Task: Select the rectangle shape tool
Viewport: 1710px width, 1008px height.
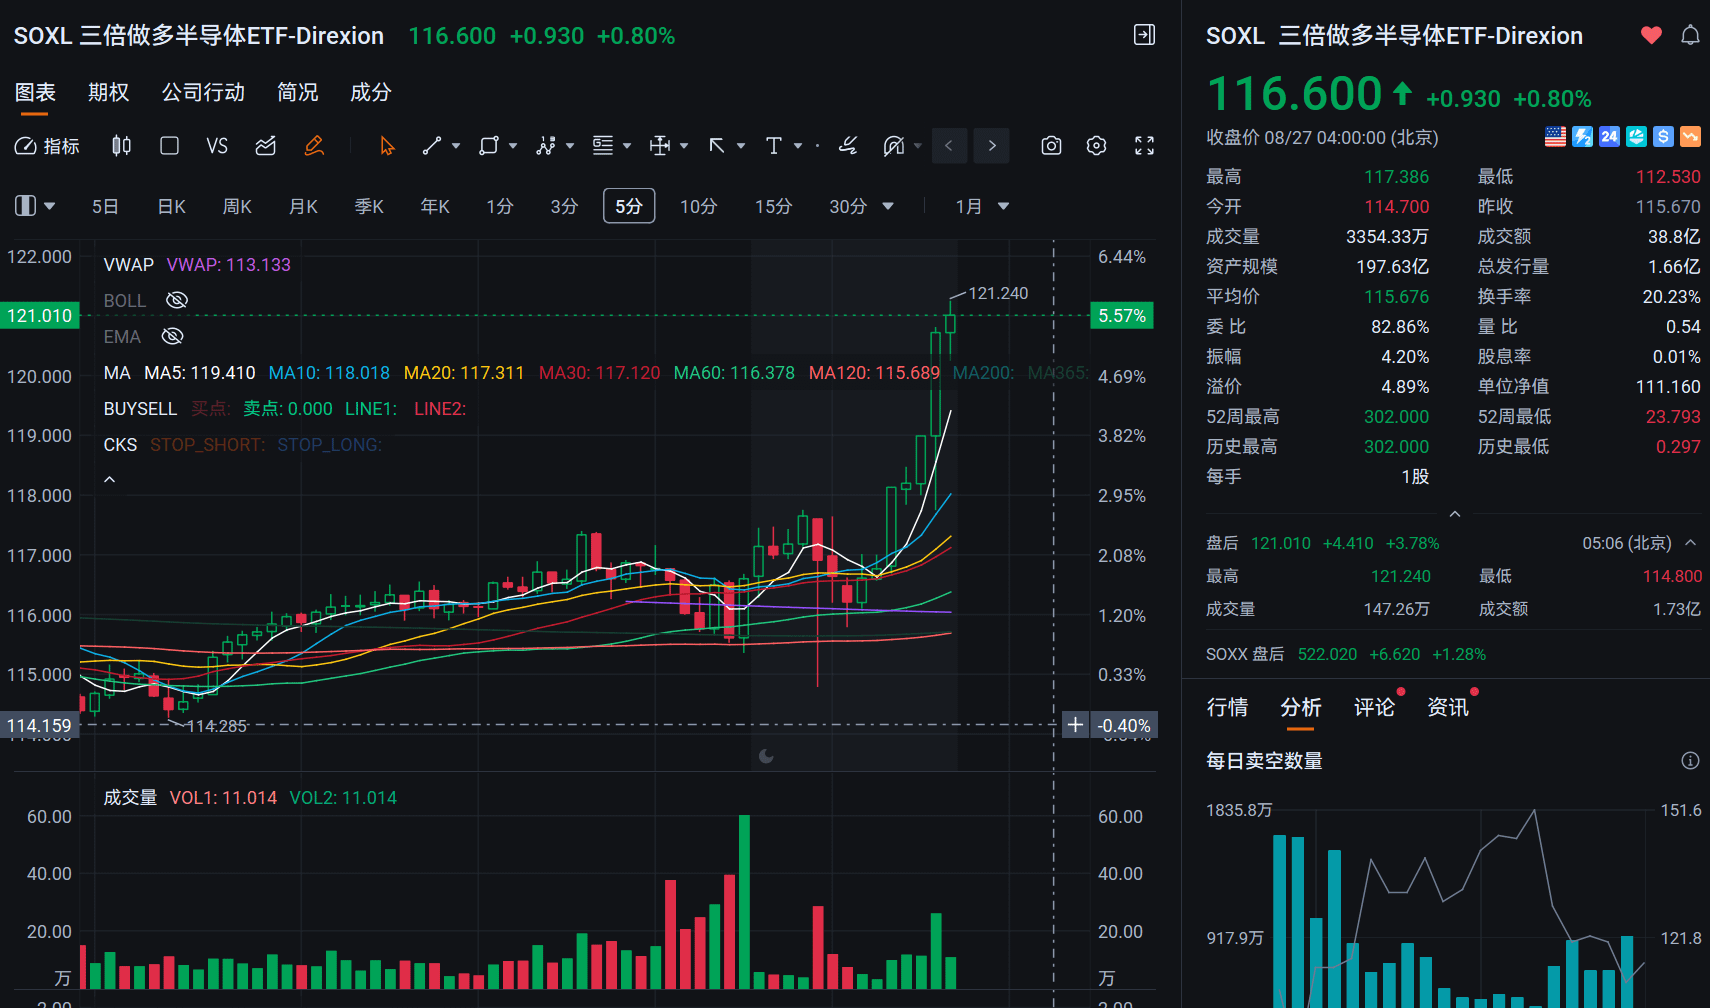Action: click(489, 146)
